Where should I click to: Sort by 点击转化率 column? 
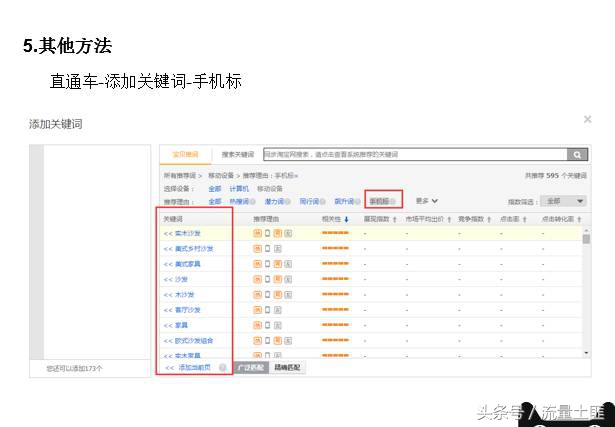point(562,219)
